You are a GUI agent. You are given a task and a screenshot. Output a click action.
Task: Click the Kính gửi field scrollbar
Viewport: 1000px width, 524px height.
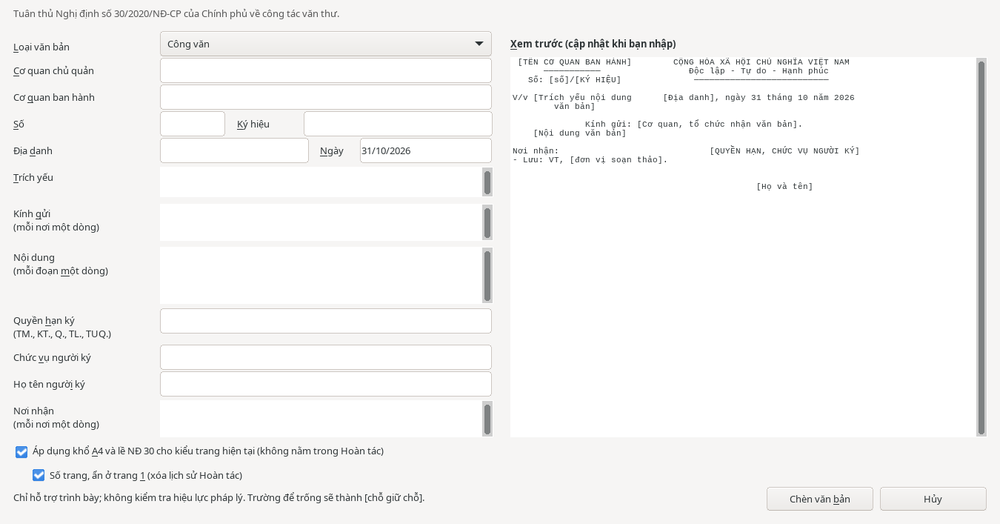point(487,222)
